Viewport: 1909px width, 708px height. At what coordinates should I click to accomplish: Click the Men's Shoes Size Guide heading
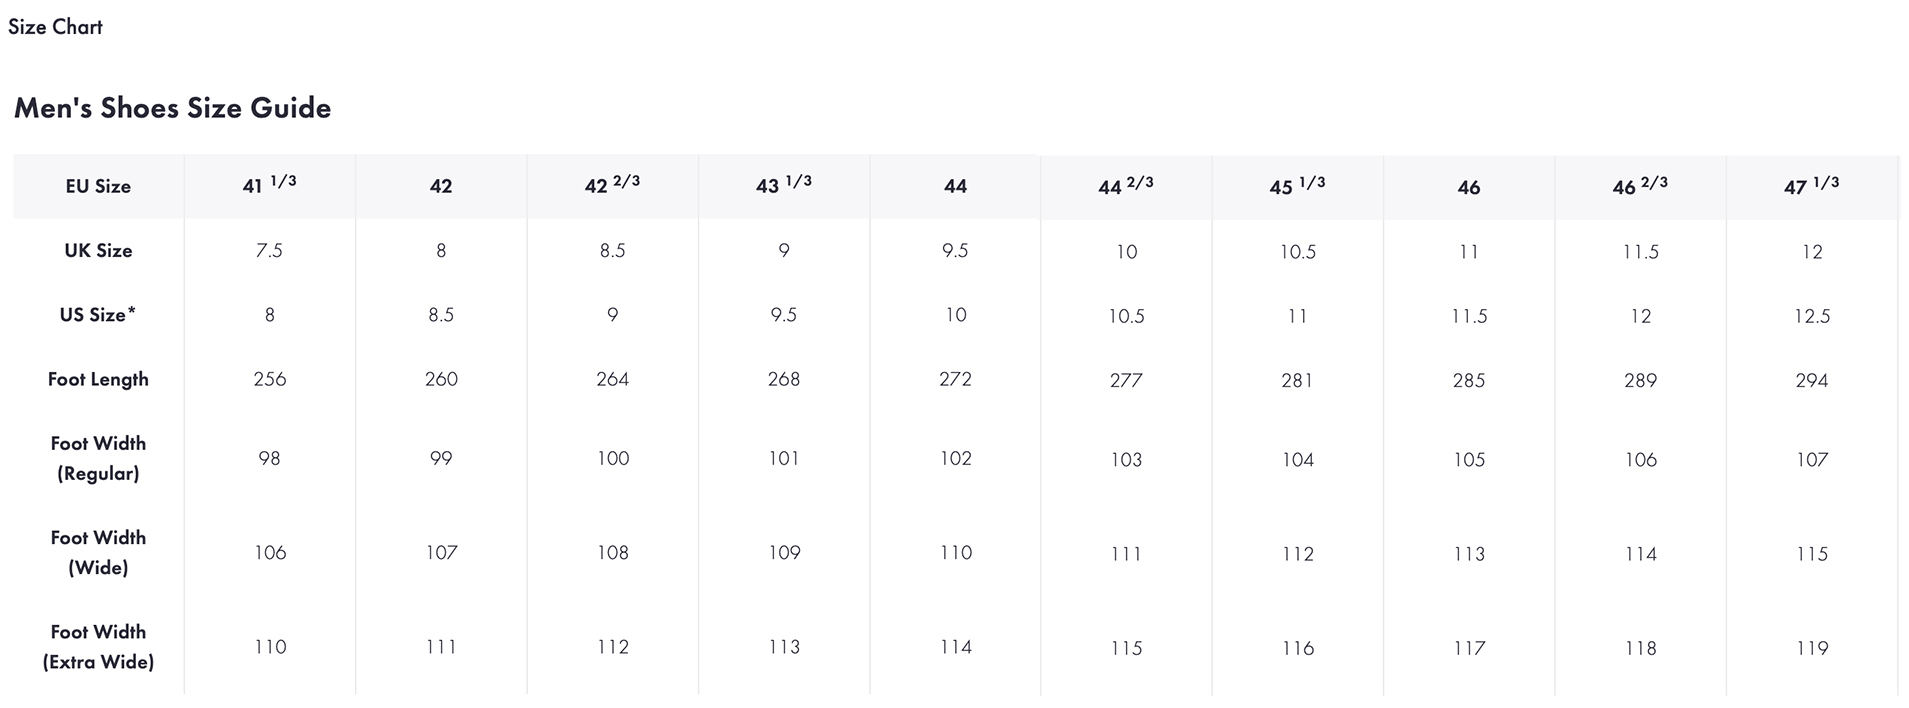[172, 108]
